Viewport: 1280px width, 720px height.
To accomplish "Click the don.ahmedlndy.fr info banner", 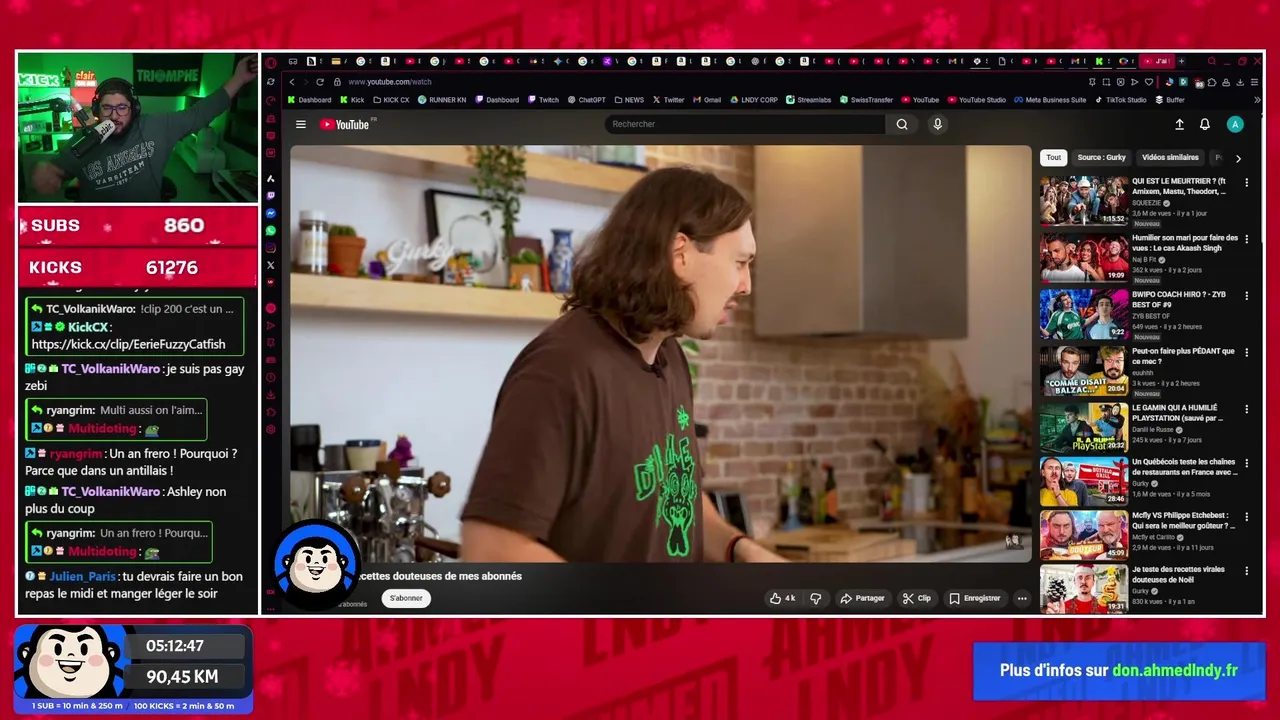I will tap(1119, 671).
